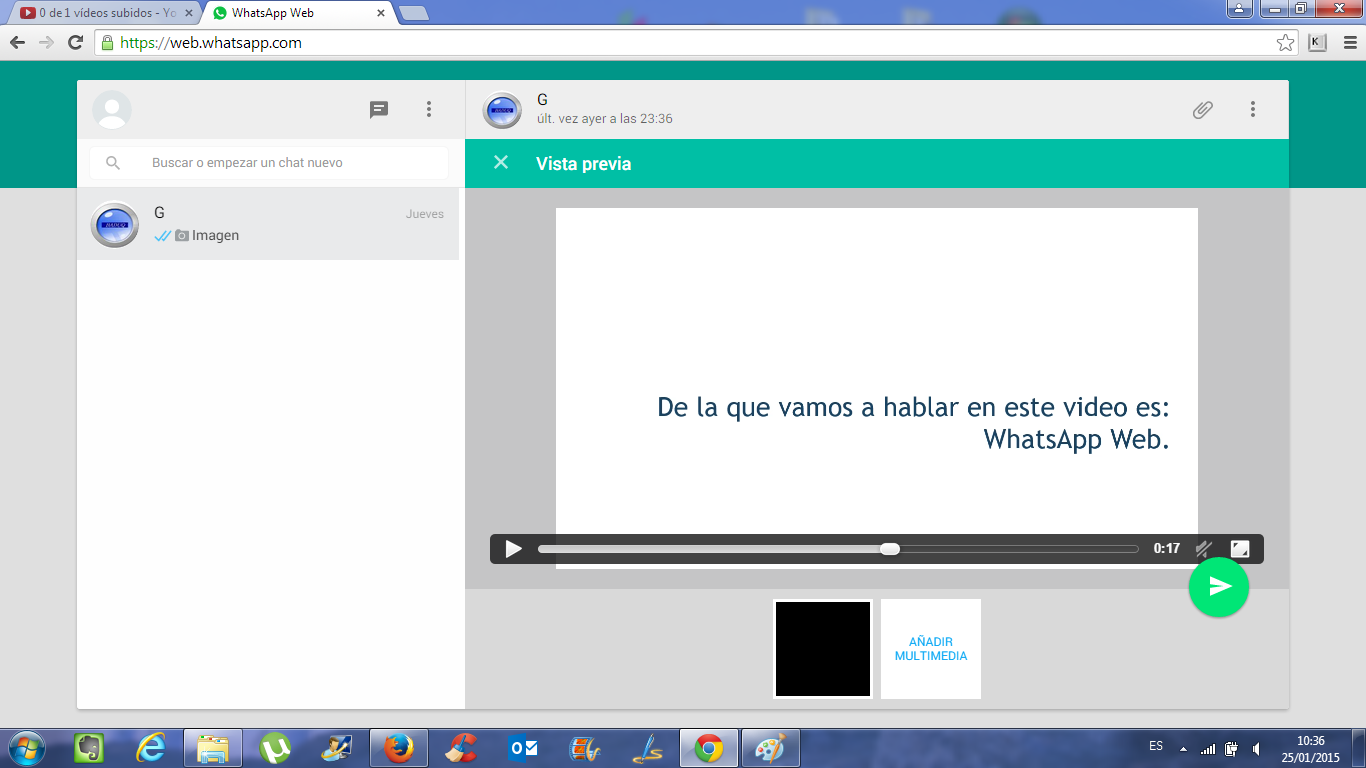Open the sidebar three-dot menu
The image size is (1366, 768).
[429, 110]
